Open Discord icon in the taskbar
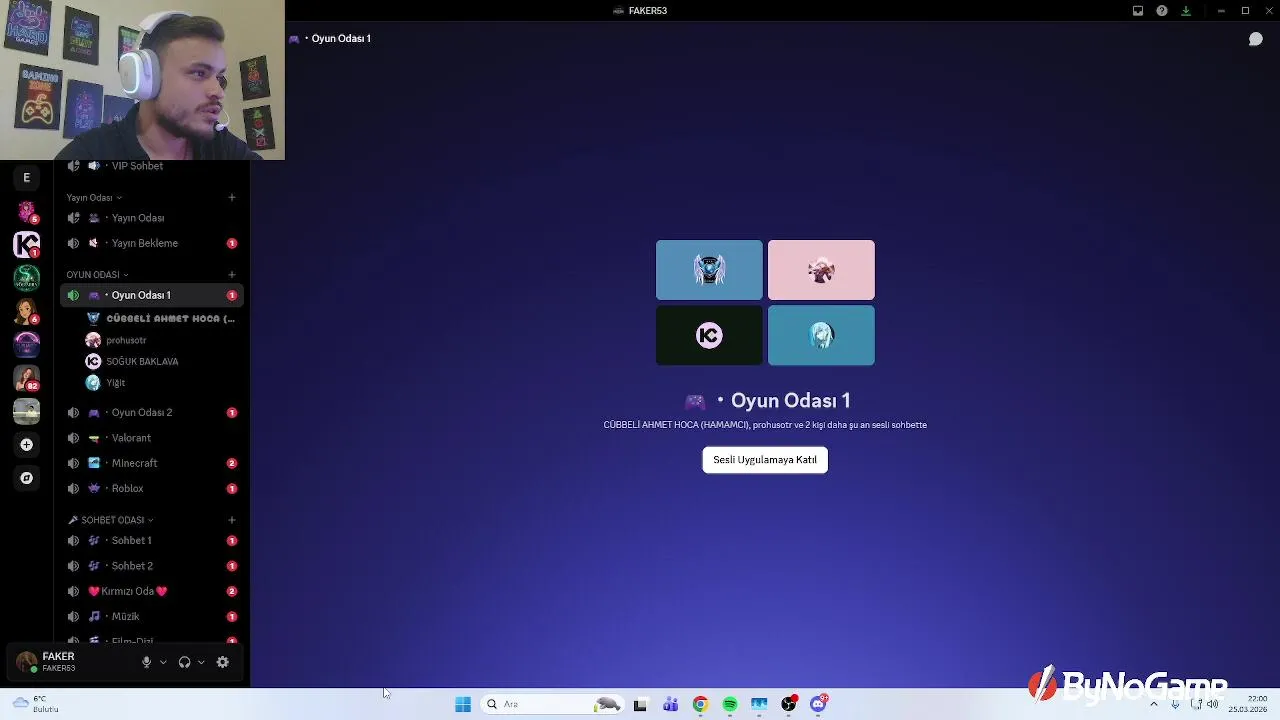 [x=819, y=704]
